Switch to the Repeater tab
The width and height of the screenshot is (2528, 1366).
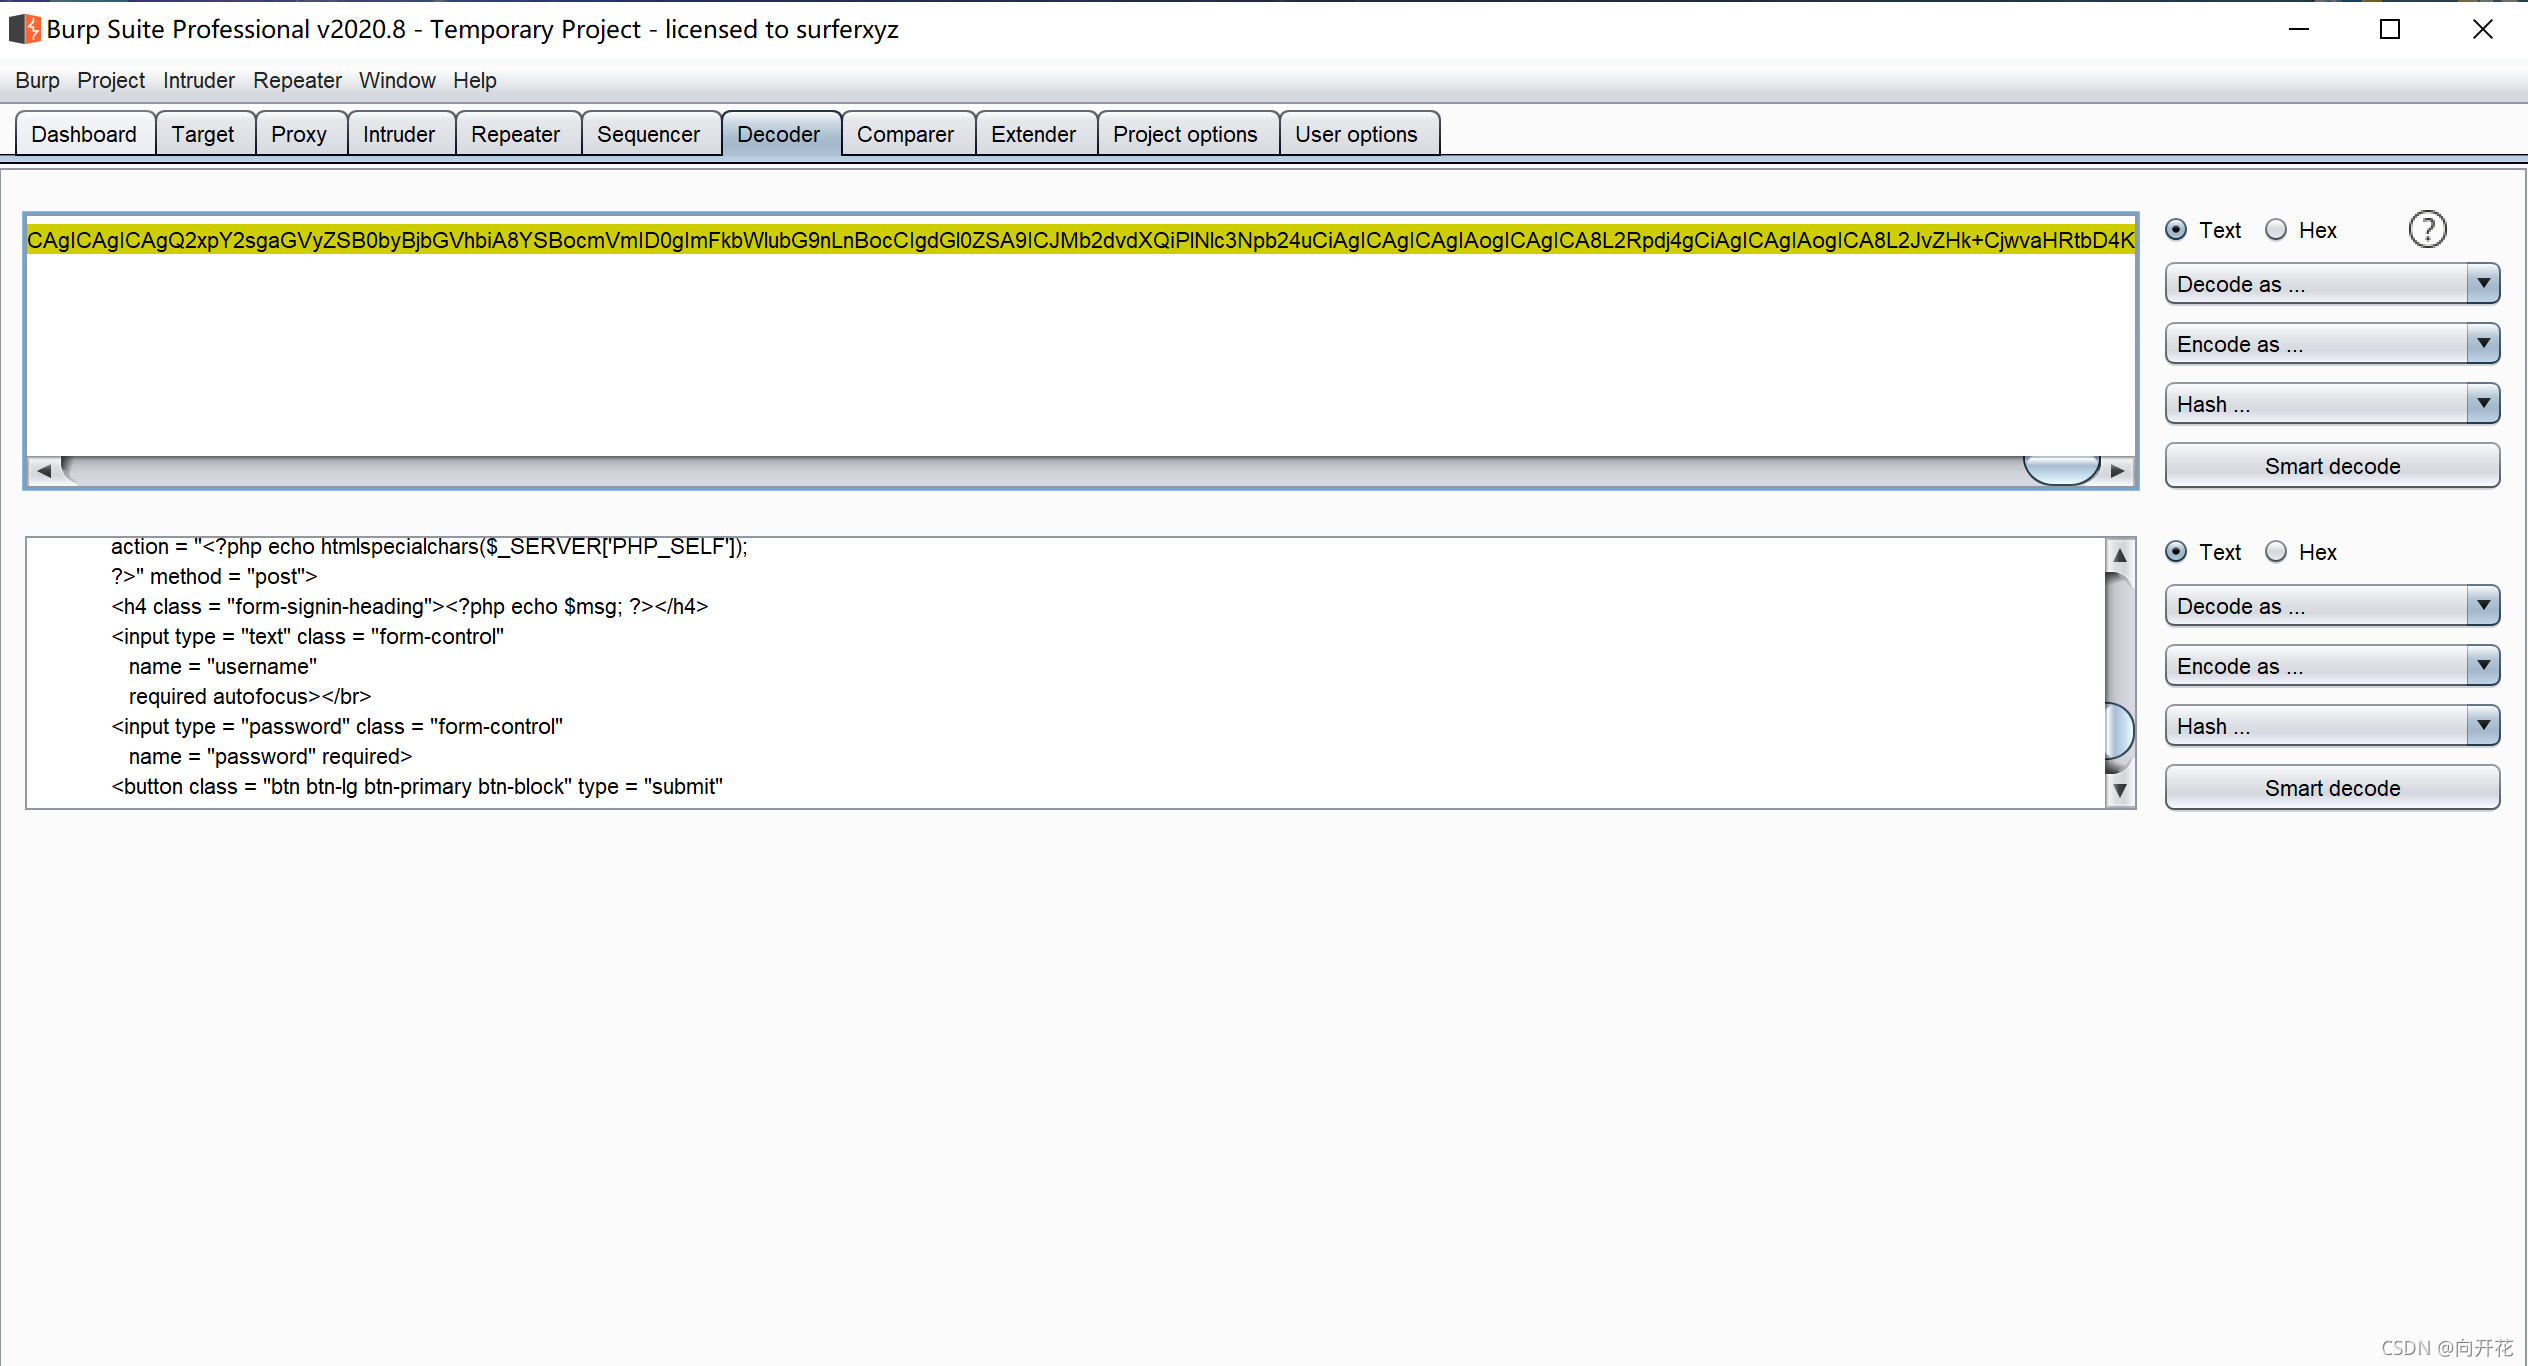coord(515,134)
